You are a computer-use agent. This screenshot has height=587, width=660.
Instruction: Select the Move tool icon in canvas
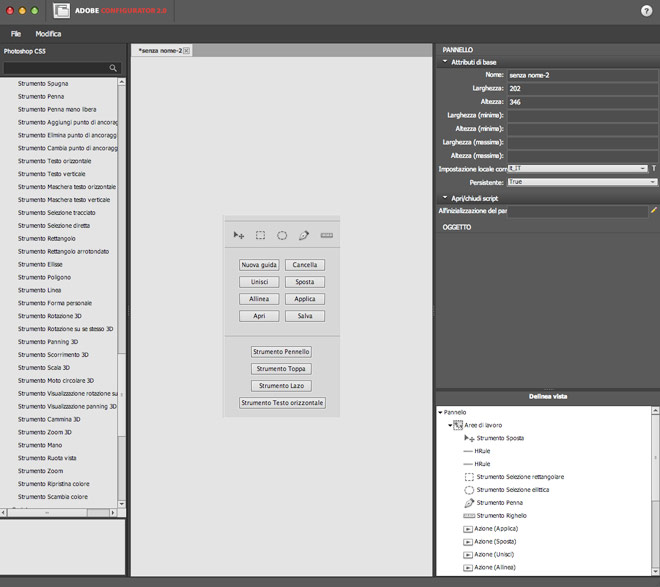[x=238, y=235]
